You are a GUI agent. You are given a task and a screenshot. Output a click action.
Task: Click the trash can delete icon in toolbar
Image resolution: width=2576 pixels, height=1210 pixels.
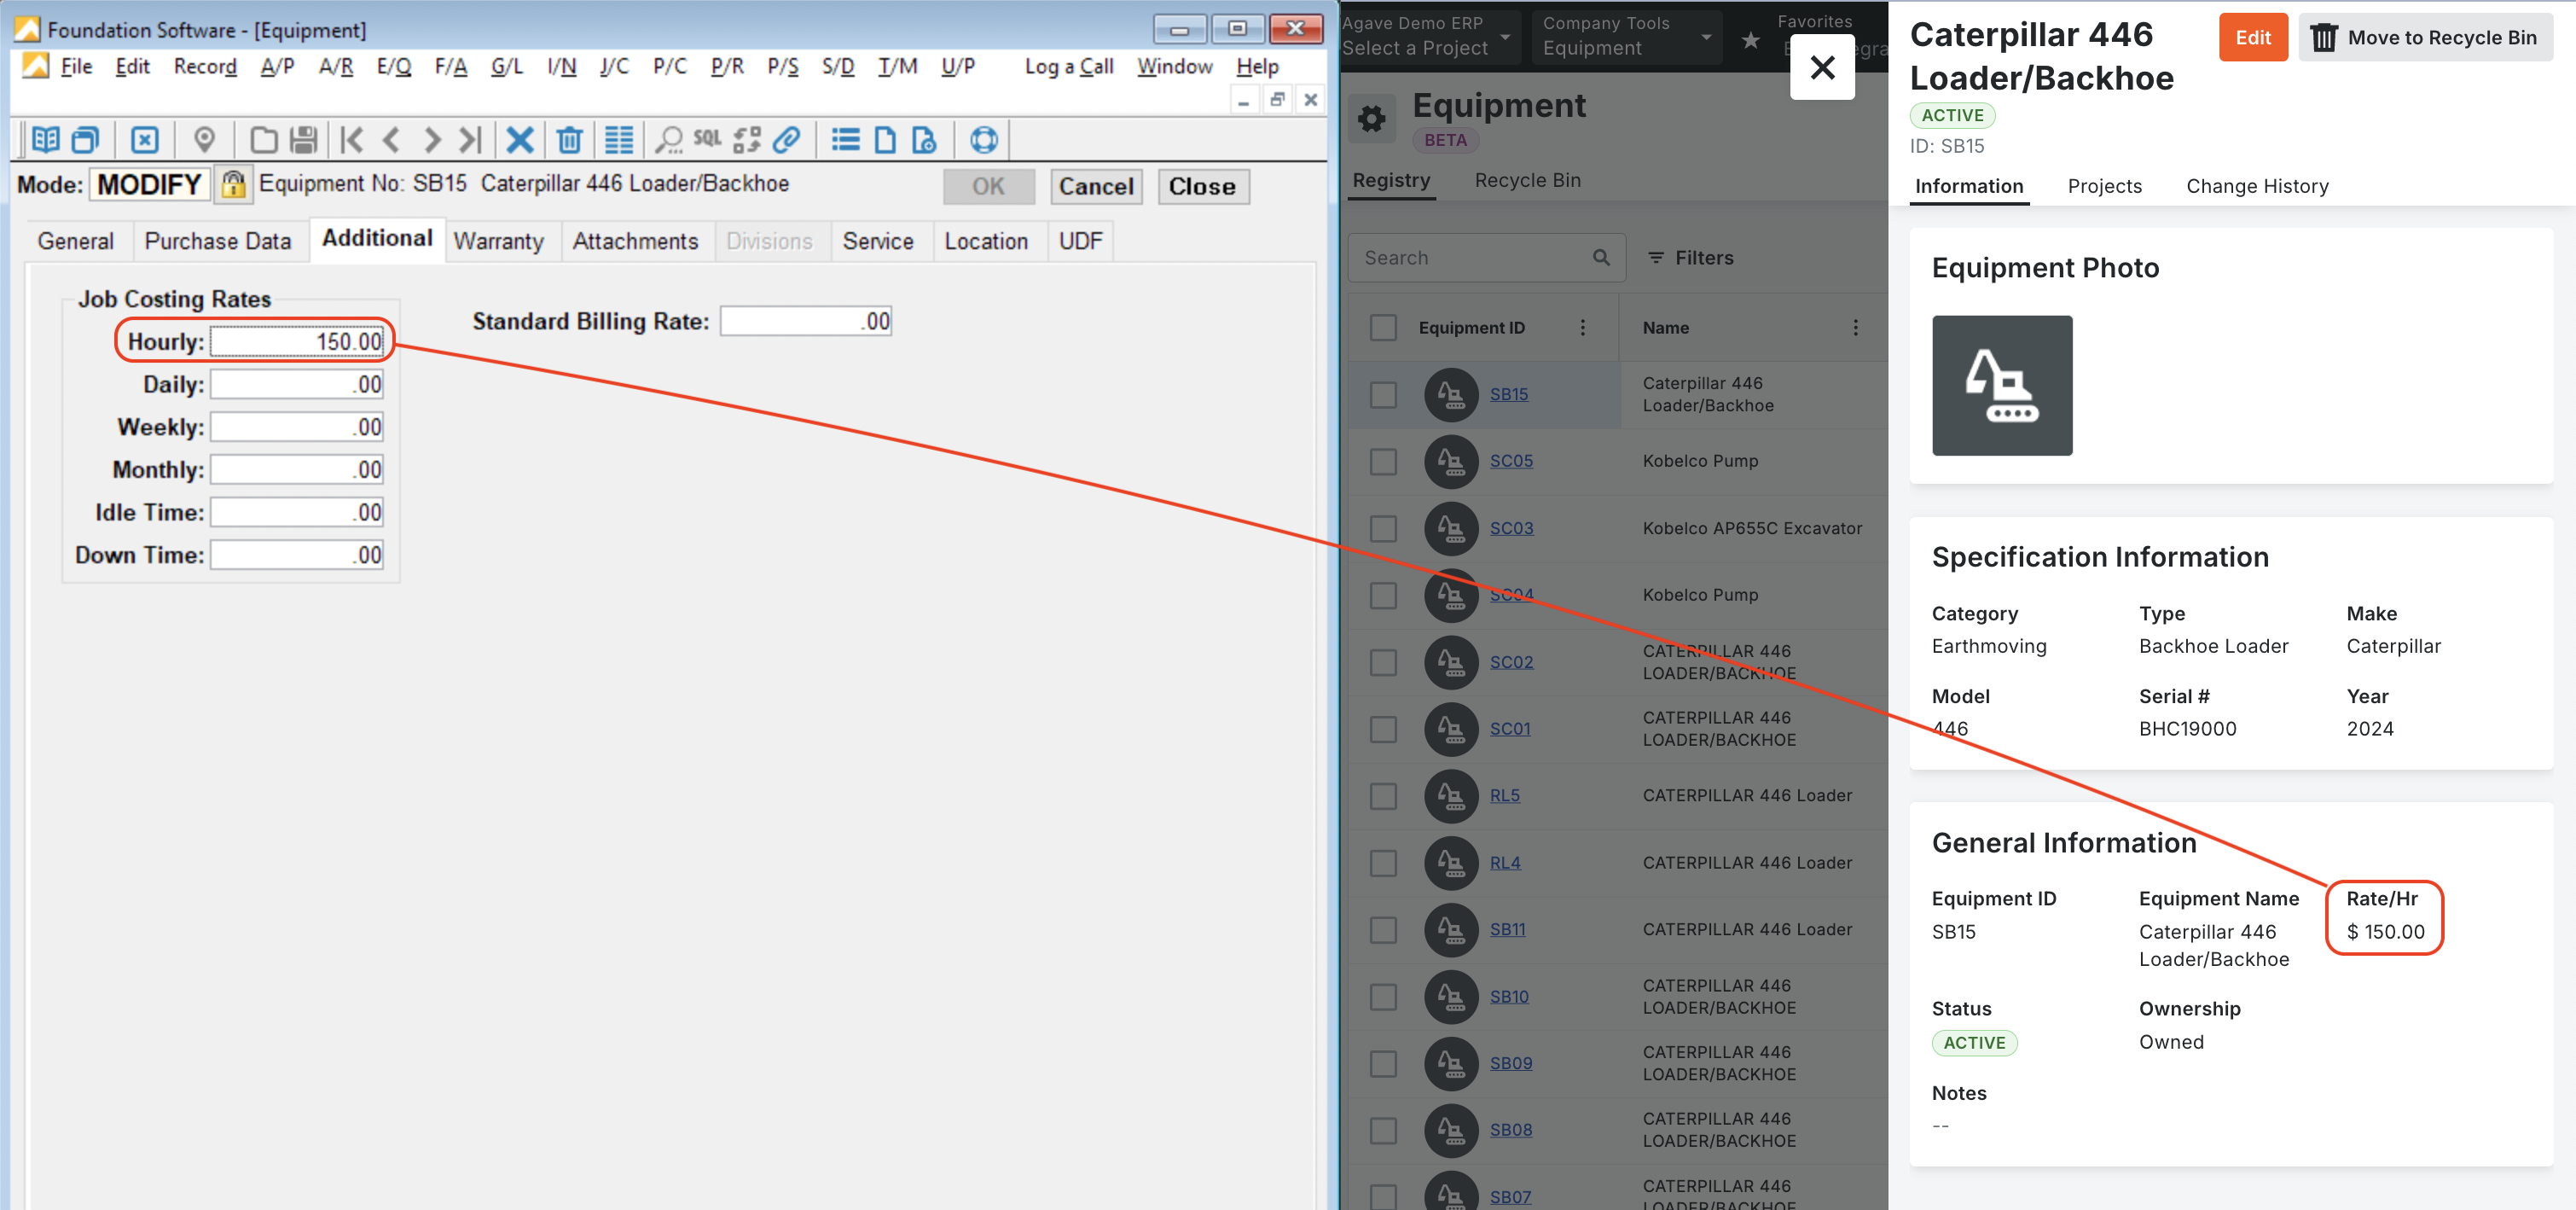click(569, 139)
